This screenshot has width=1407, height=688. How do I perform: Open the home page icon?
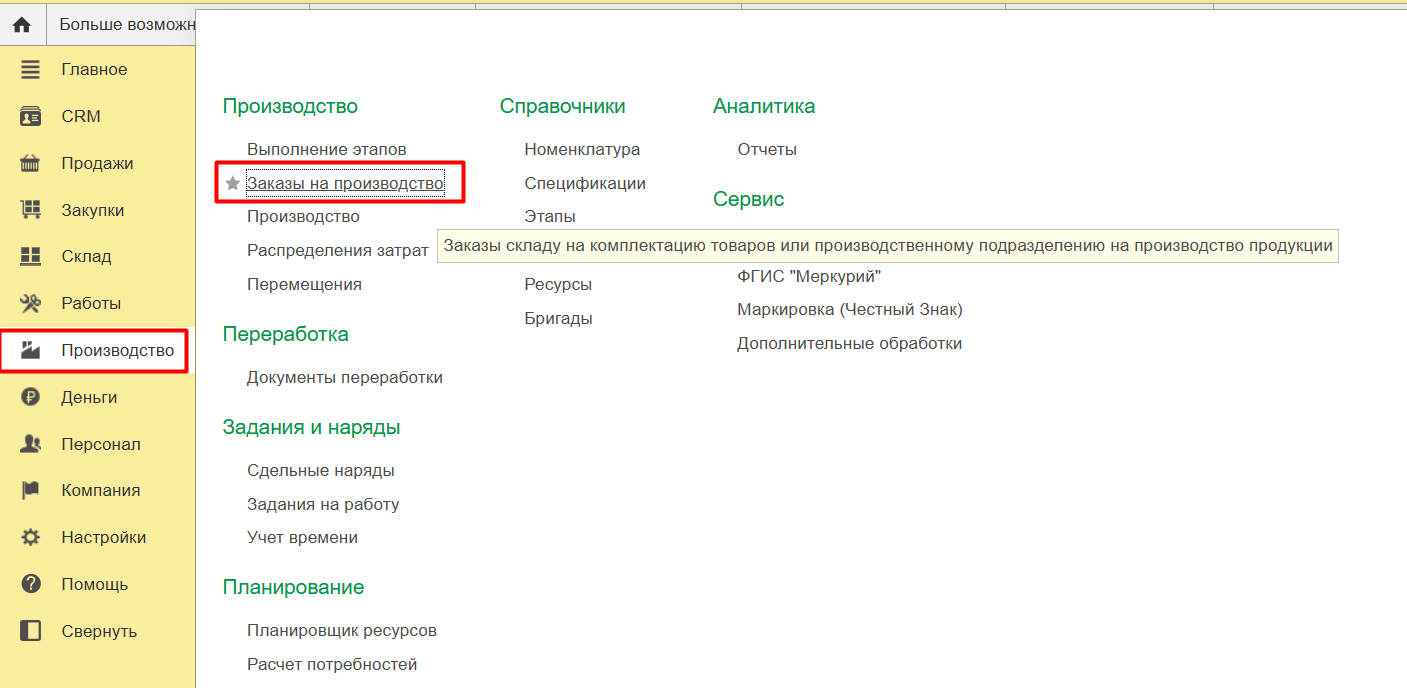point(22,24)
